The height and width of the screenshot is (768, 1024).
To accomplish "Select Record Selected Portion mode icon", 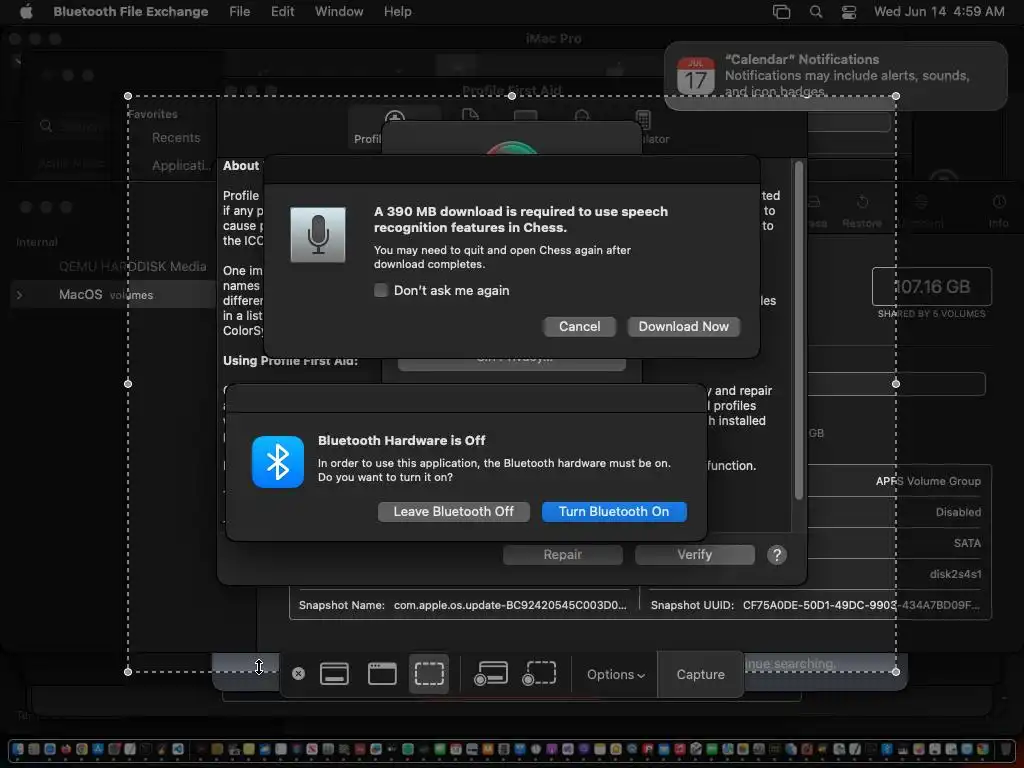I will 539,673.
